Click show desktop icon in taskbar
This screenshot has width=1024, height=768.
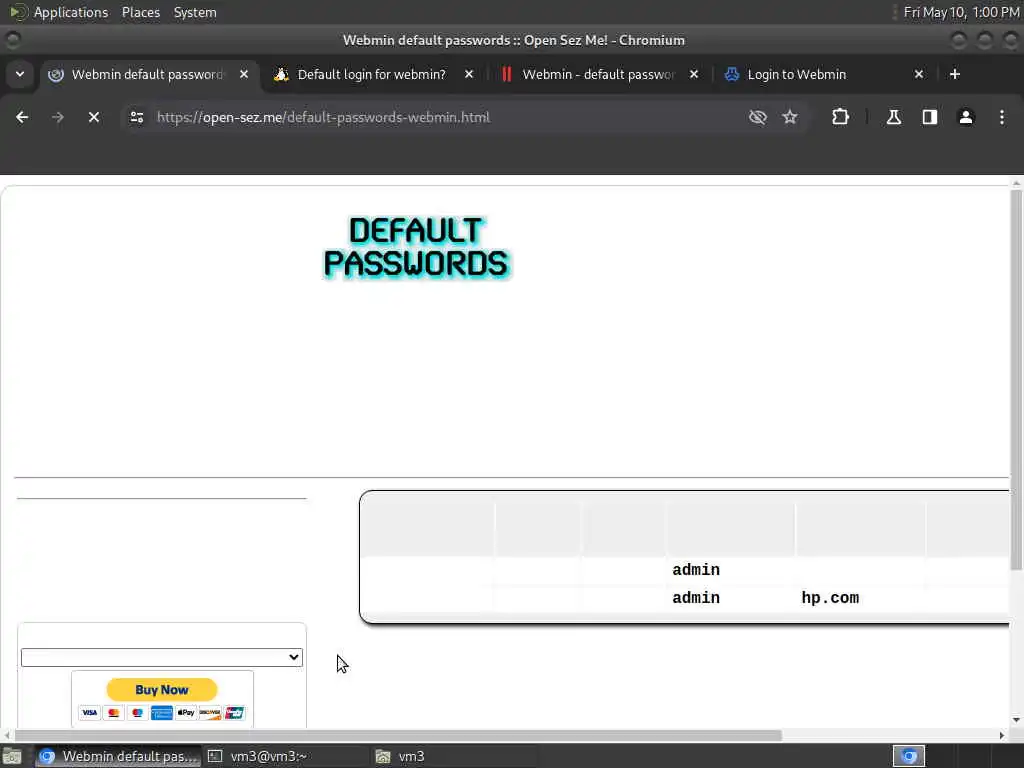(12, 756)
